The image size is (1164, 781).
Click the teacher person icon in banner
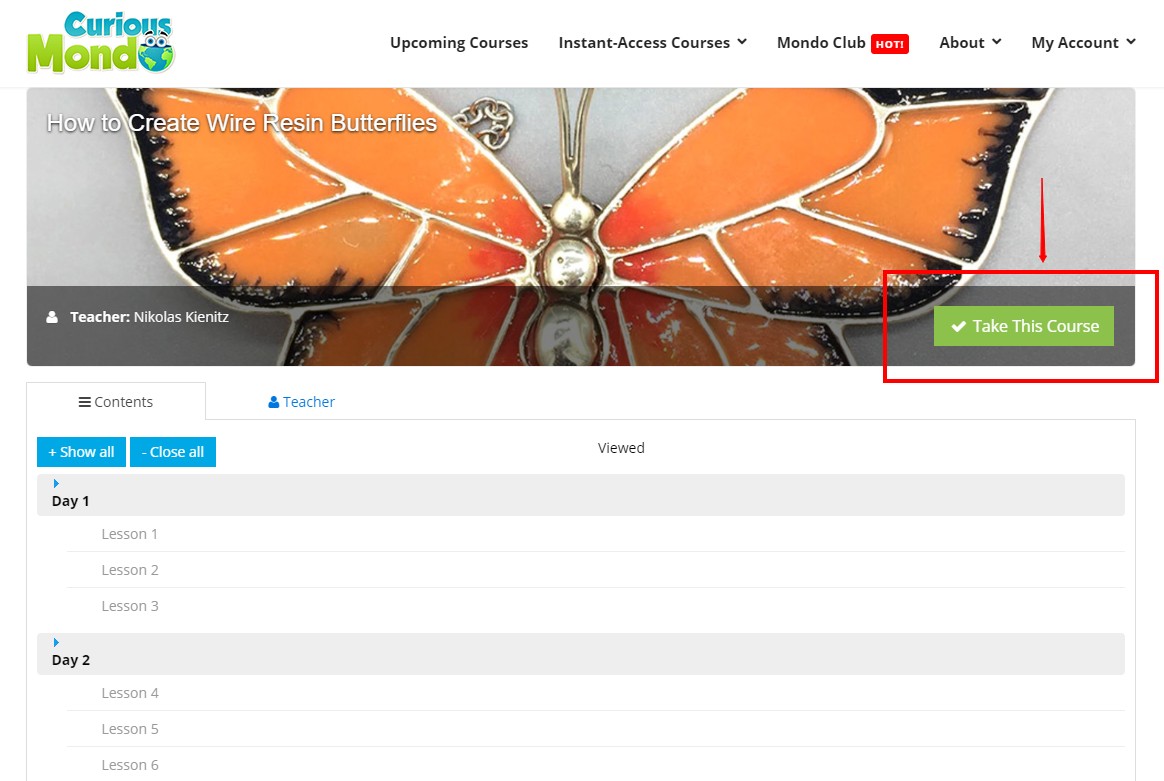[52, 317]
